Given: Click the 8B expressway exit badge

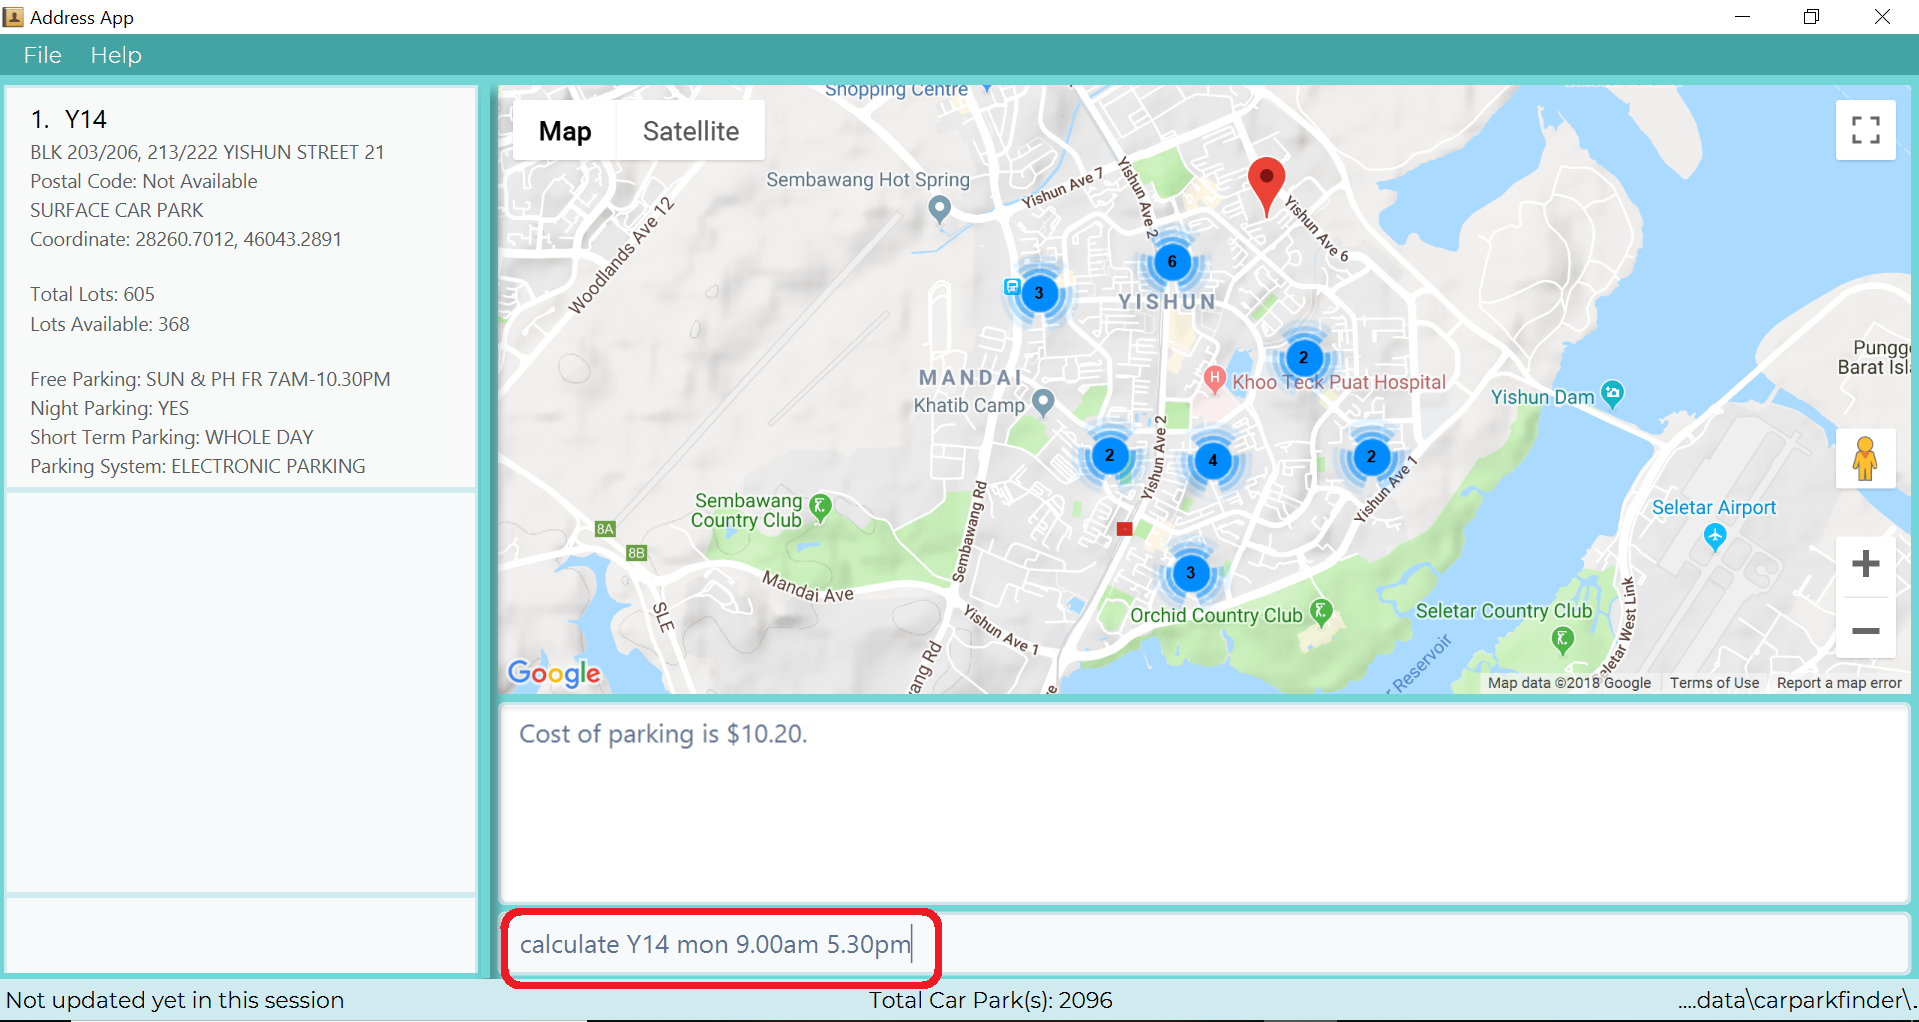Looking at the screenshot, I should pos(636,552).
